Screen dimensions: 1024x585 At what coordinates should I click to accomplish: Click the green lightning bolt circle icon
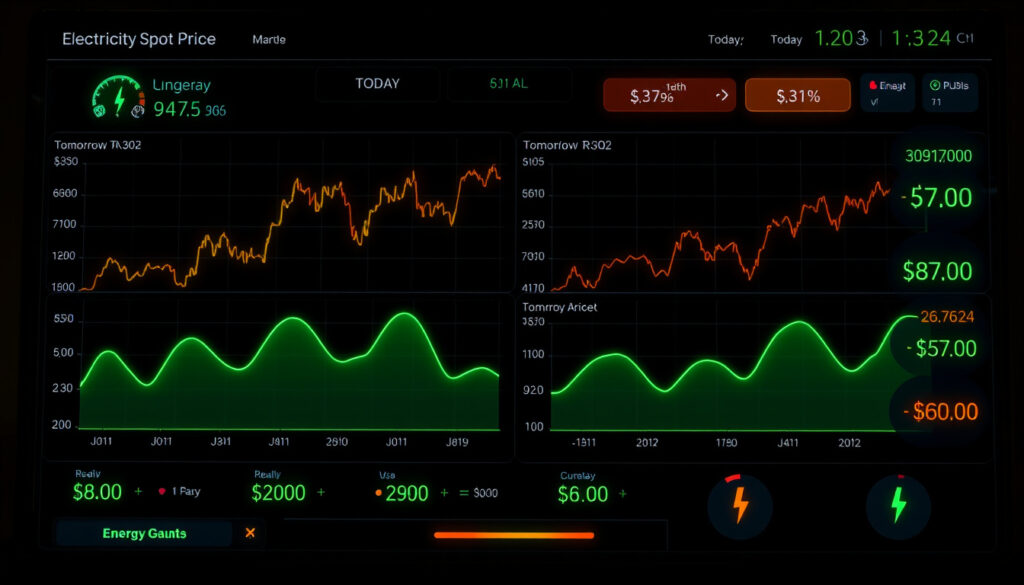coord(899,506)
